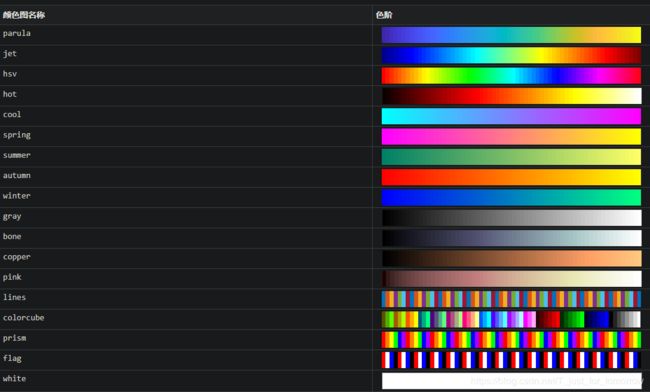
Task: Click the jet colormap name
Action: [10, 53]
